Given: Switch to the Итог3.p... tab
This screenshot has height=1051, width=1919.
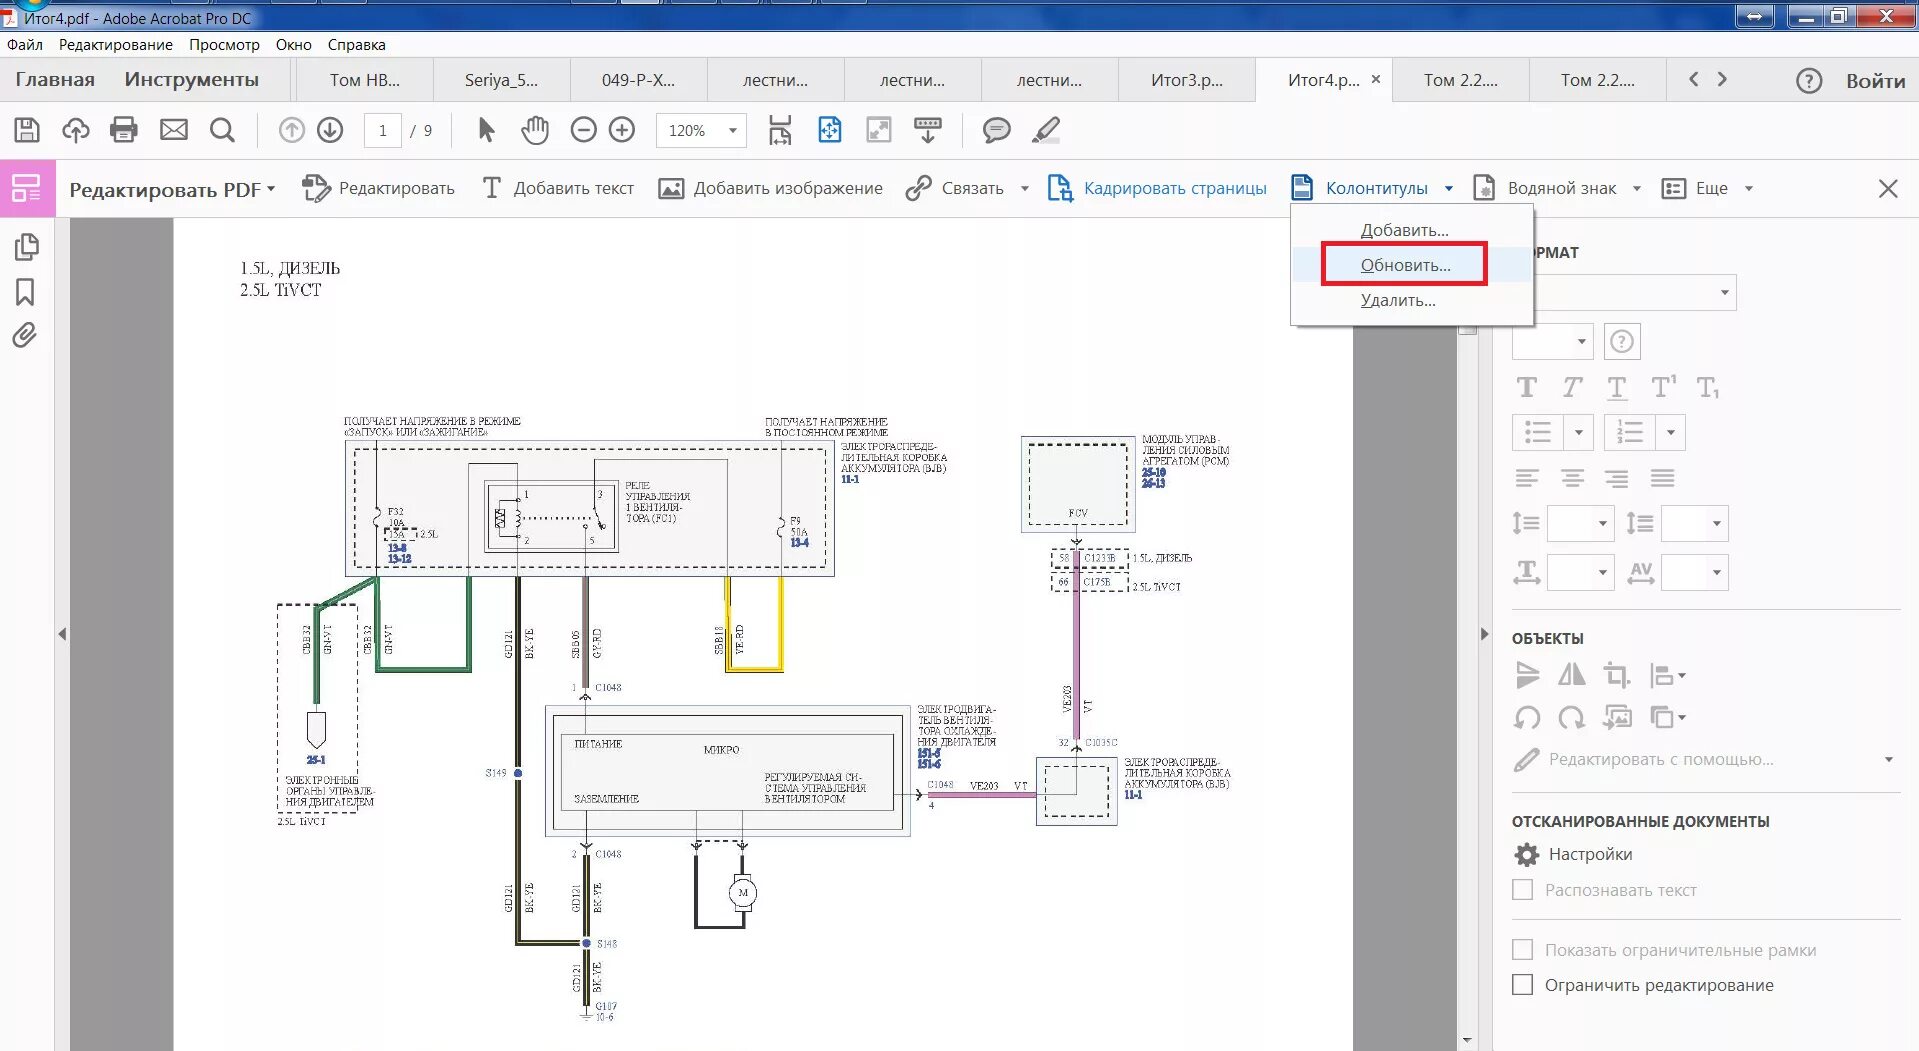Looking at the screenshot, I should (x=1187, y=80).
